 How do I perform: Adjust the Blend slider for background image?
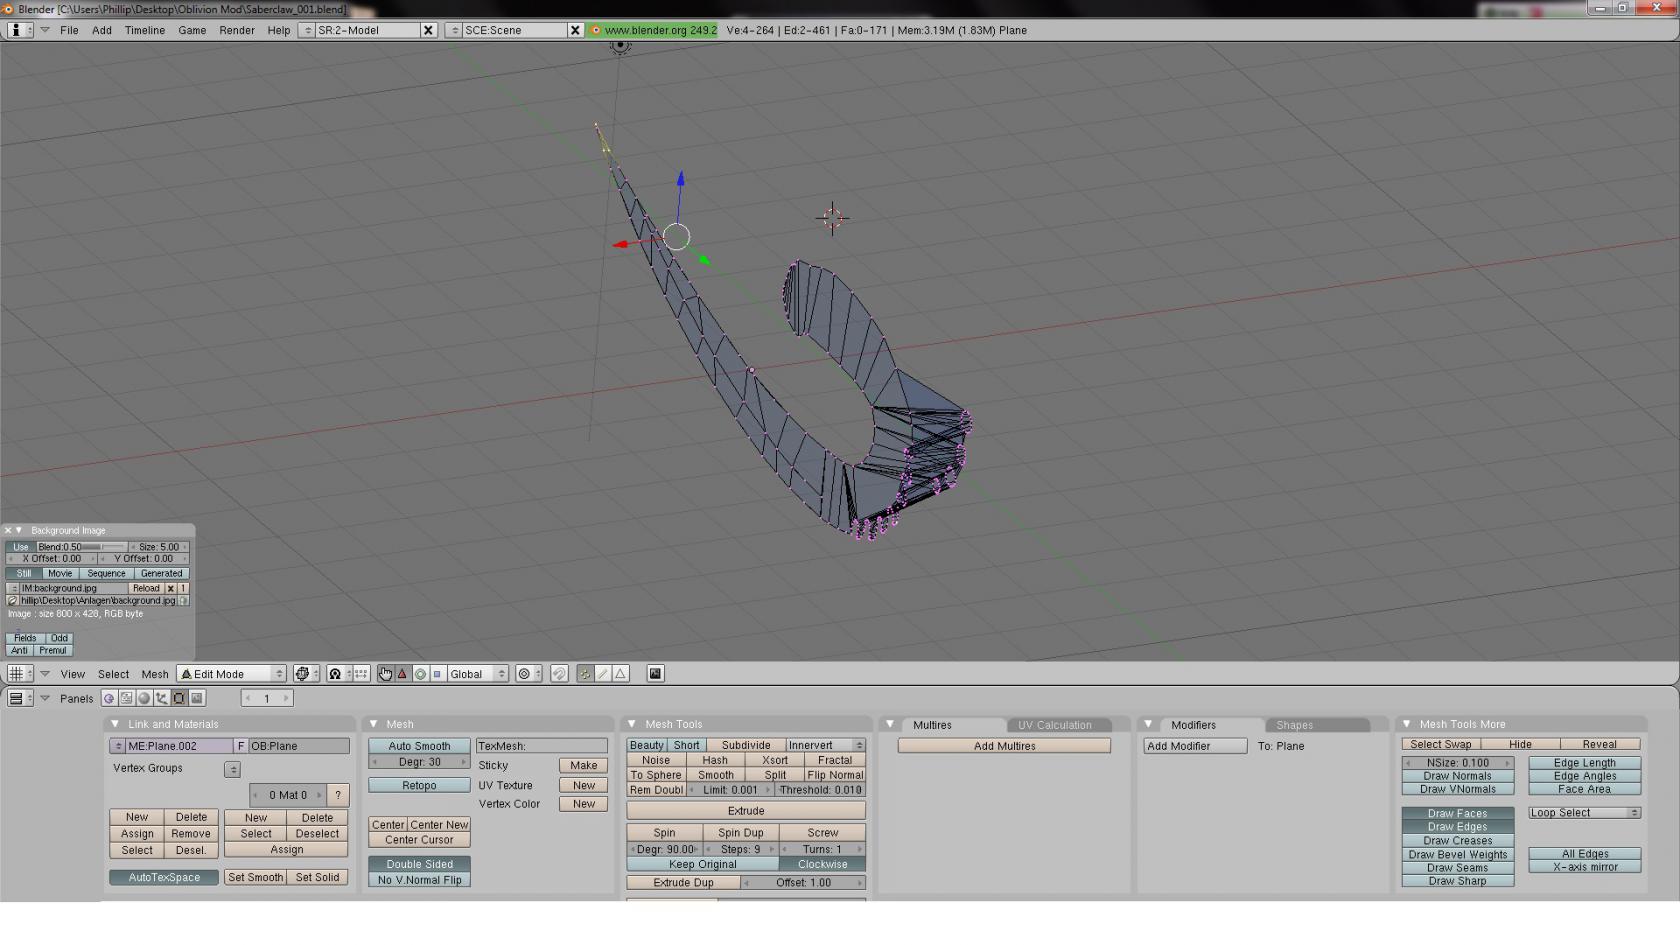(x=81, y=547)
